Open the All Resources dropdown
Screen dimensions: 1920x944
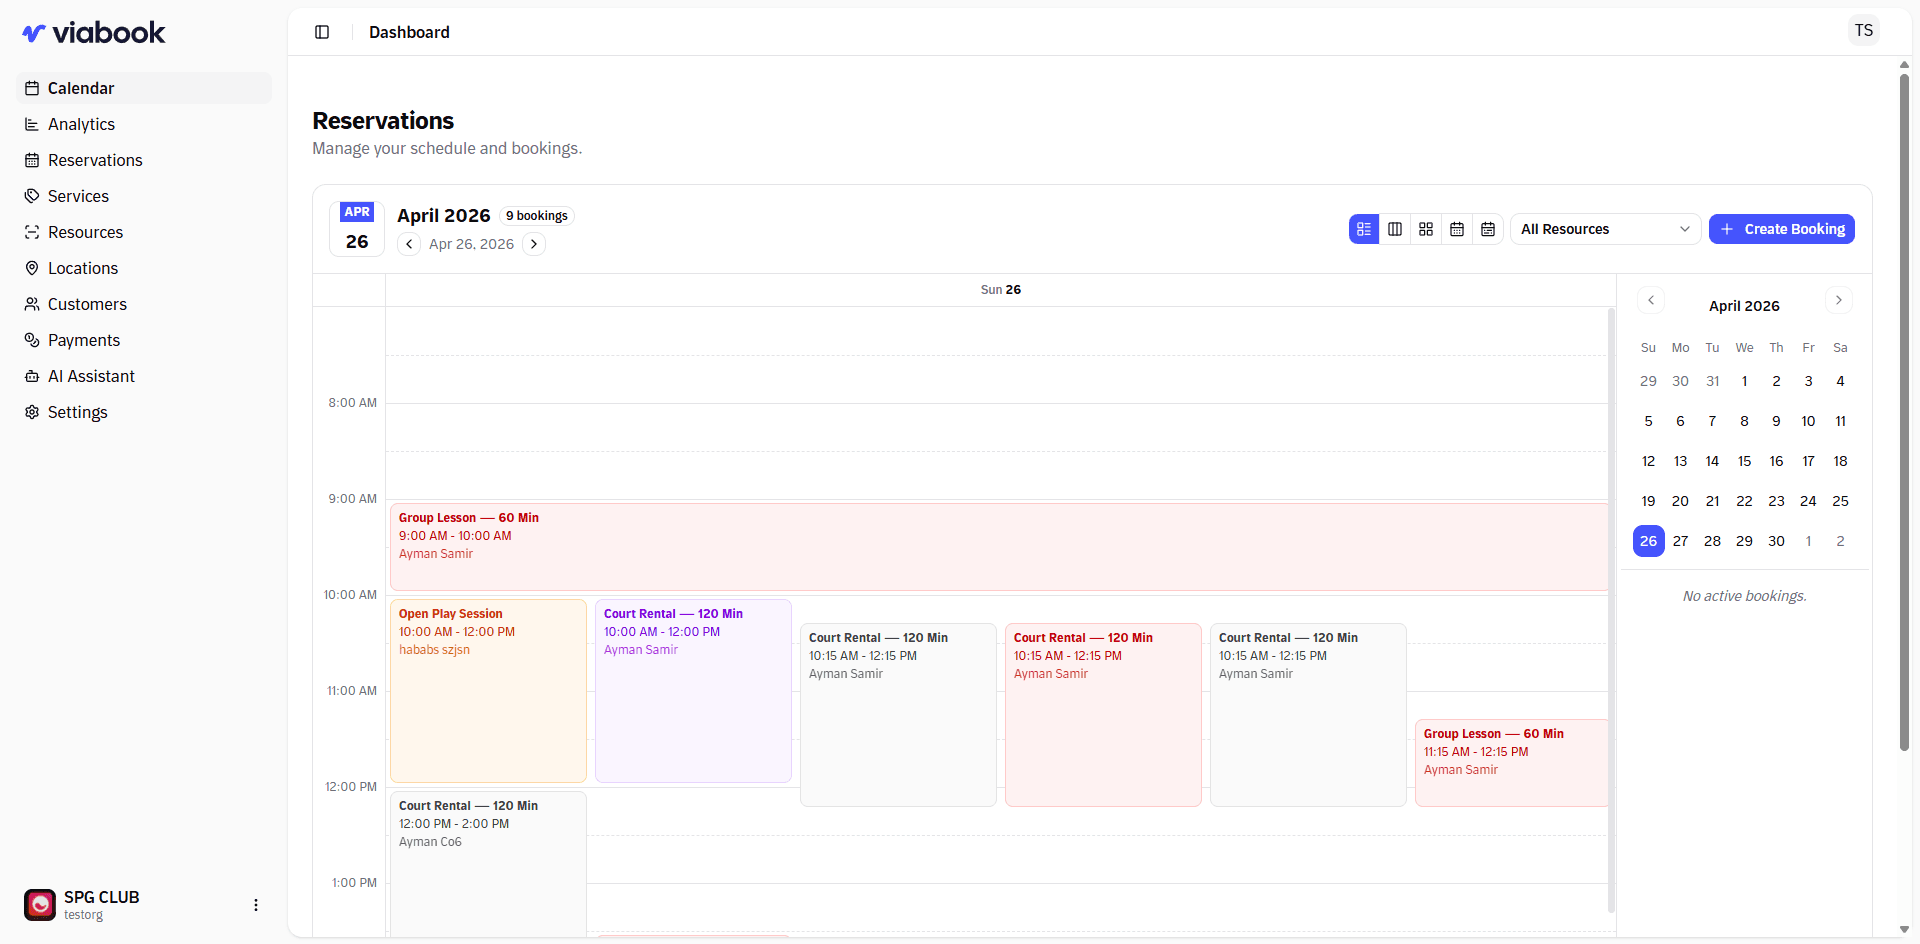pos(1605,229)
